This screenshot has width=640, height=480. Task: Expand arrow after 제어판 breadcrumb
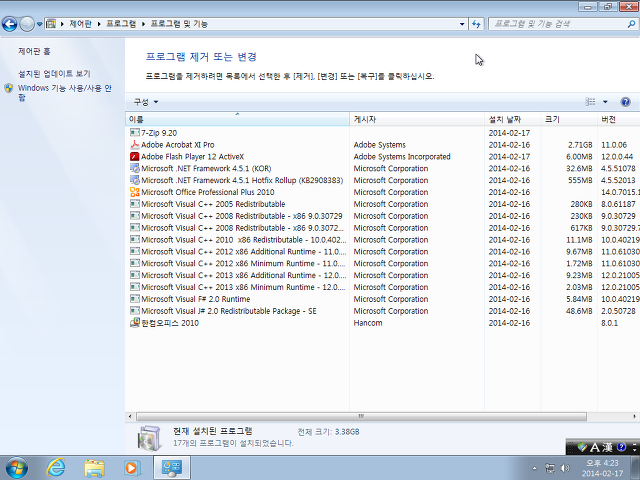pyautogui.click(x=99, y=24)
